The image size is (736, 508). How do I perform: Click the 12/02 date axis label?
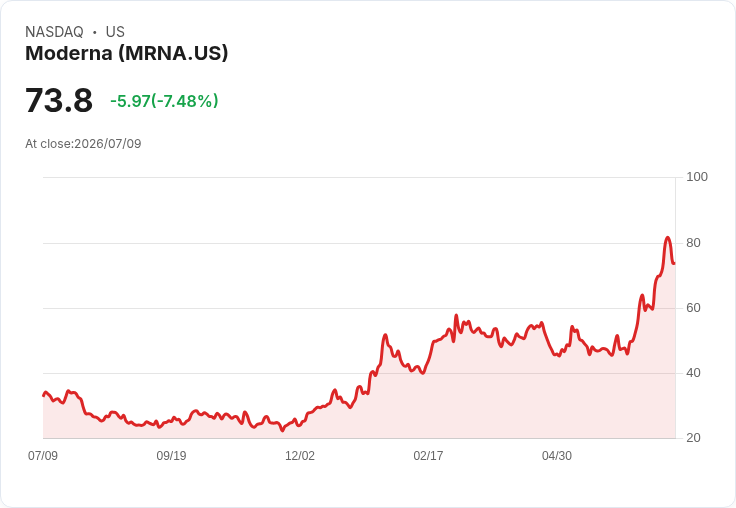coord(300,455)
